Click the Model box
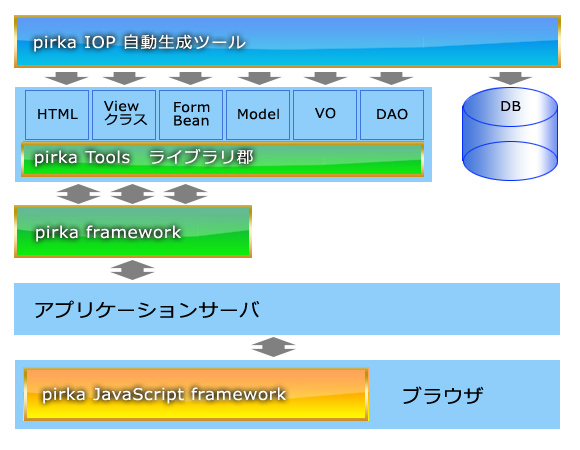Screen dimensions: 580x450 258,115
